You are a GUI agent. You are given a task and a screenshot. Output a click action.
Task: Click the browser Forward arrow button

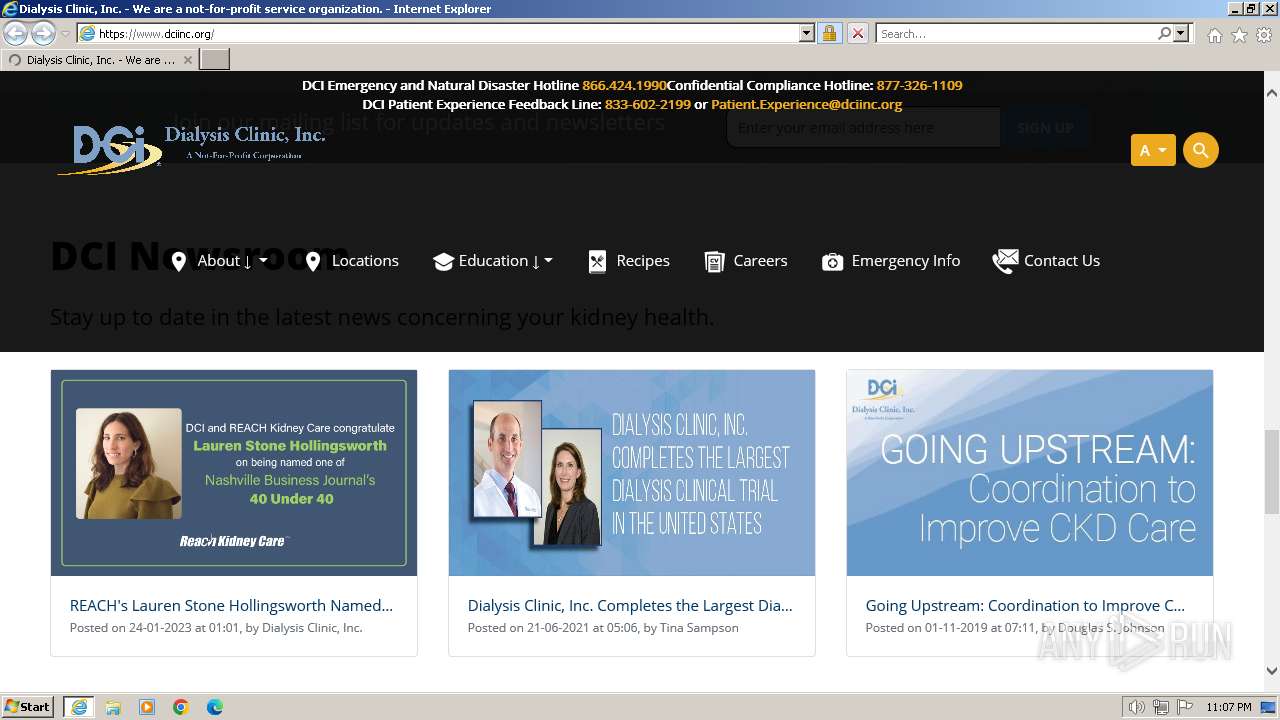[43, 33]
